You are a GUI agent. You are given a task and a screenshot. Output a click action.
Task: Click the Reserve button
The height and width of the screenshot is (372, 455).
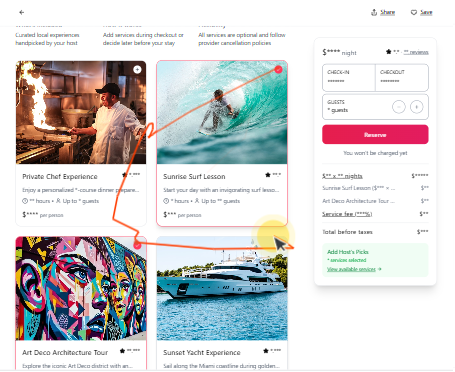click(x=375, y=135)
